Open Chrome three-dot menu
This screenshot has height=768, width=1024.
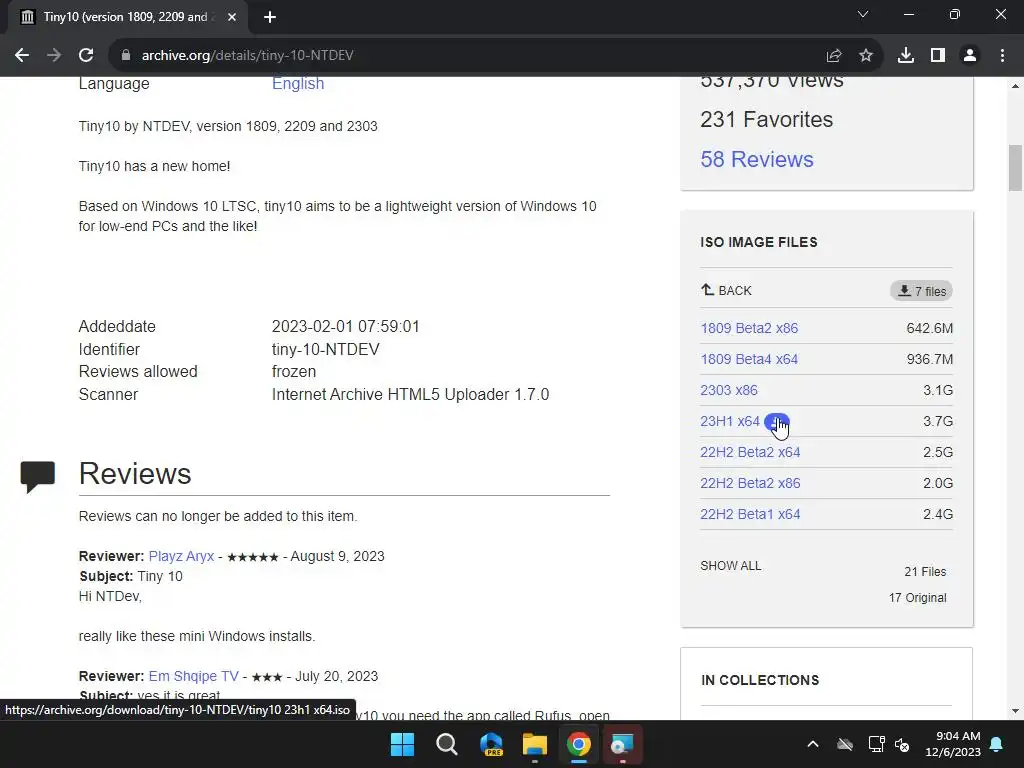[1002, 56]
